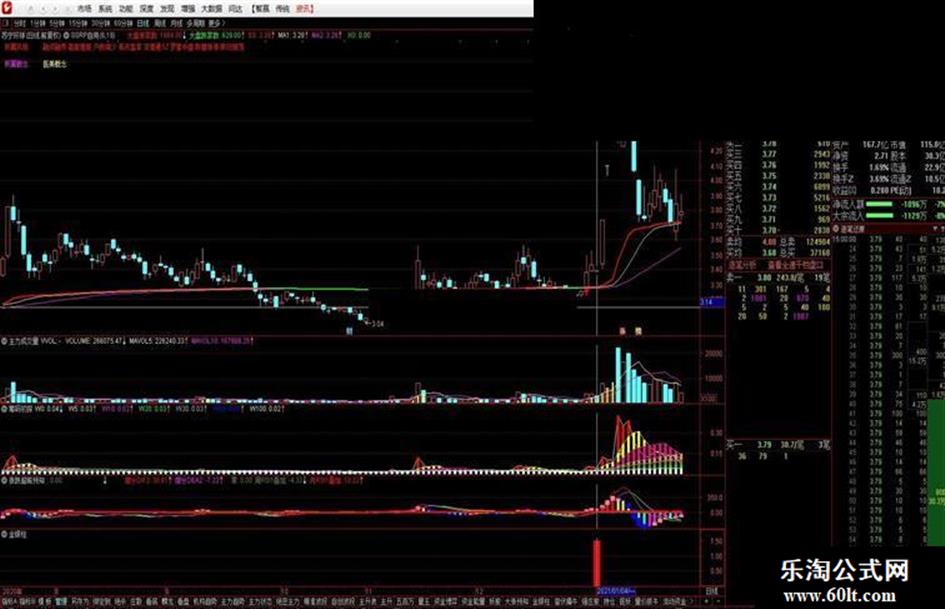The height and width of the screenshot is (609, 945).
Task: Open the 系统 menu
Action: click(105, 9)
